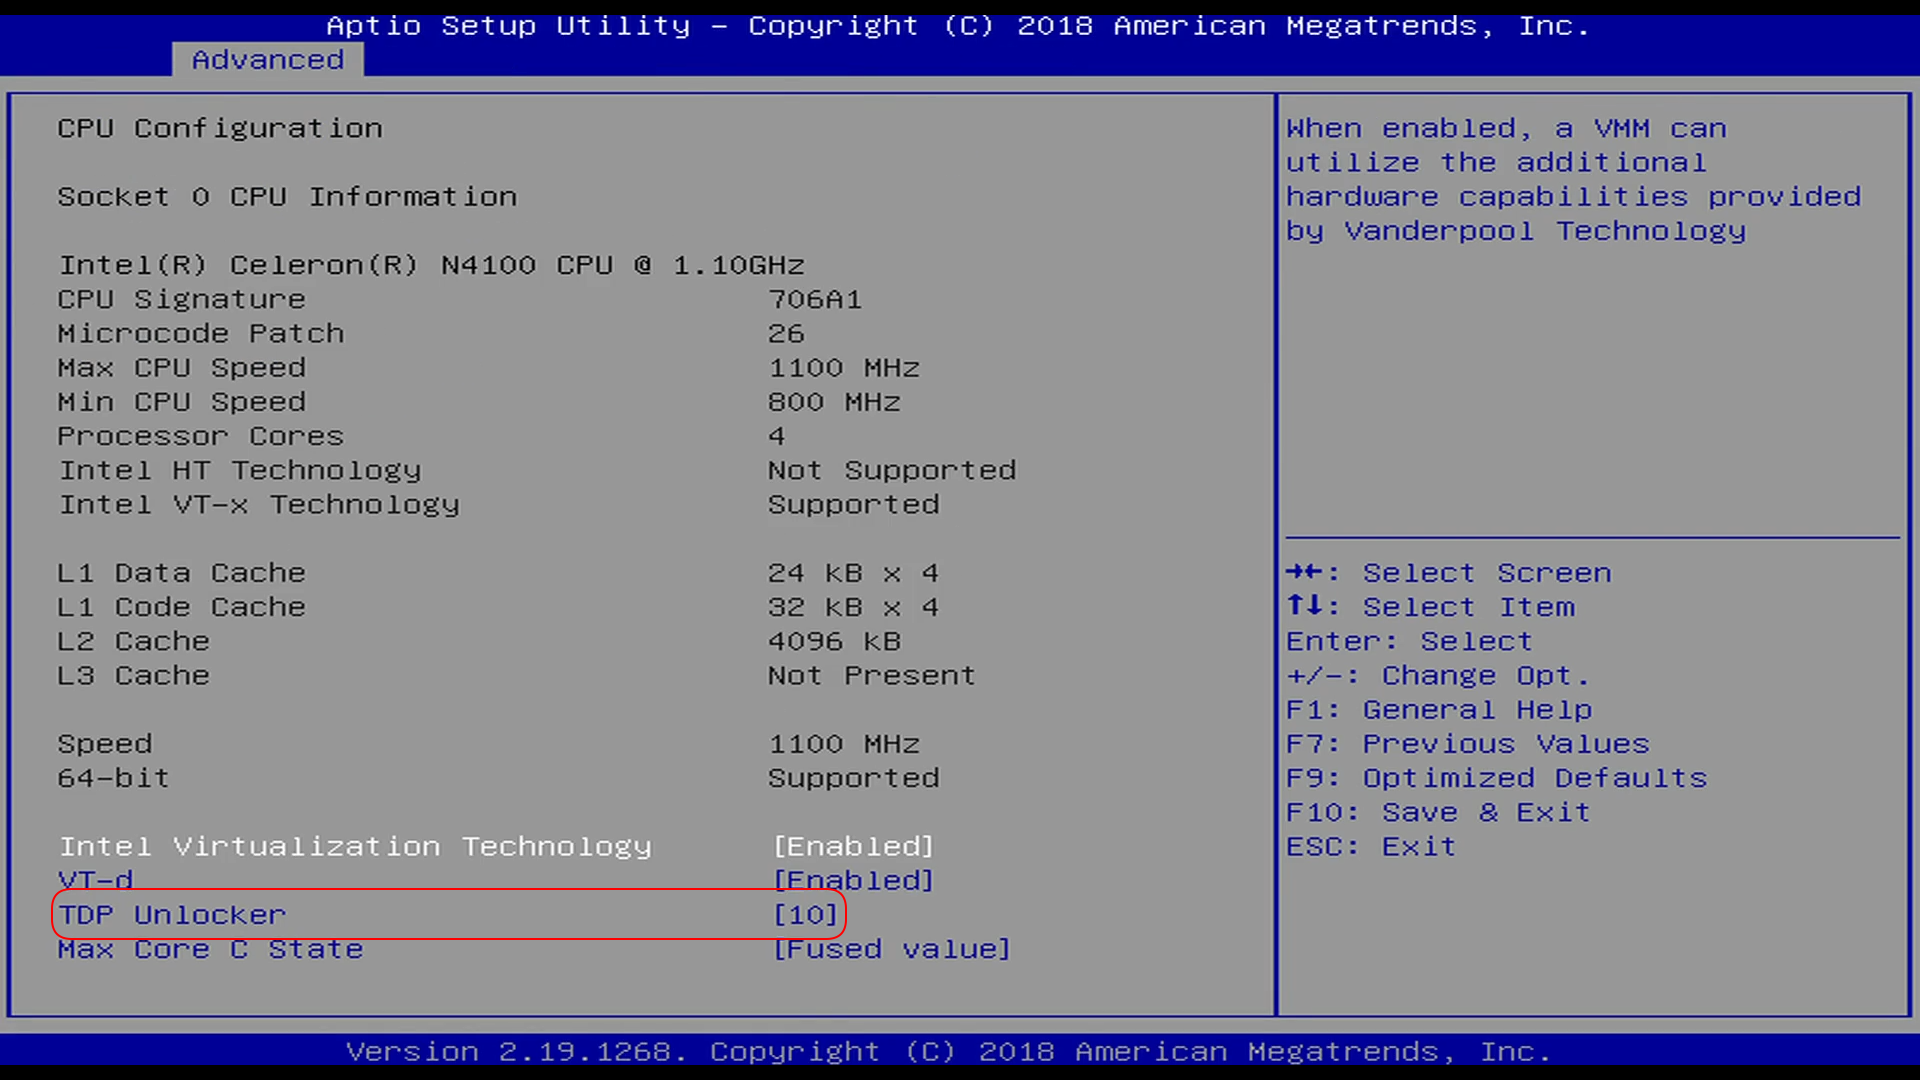Click the Microcode Patch label

coord(201,334)
